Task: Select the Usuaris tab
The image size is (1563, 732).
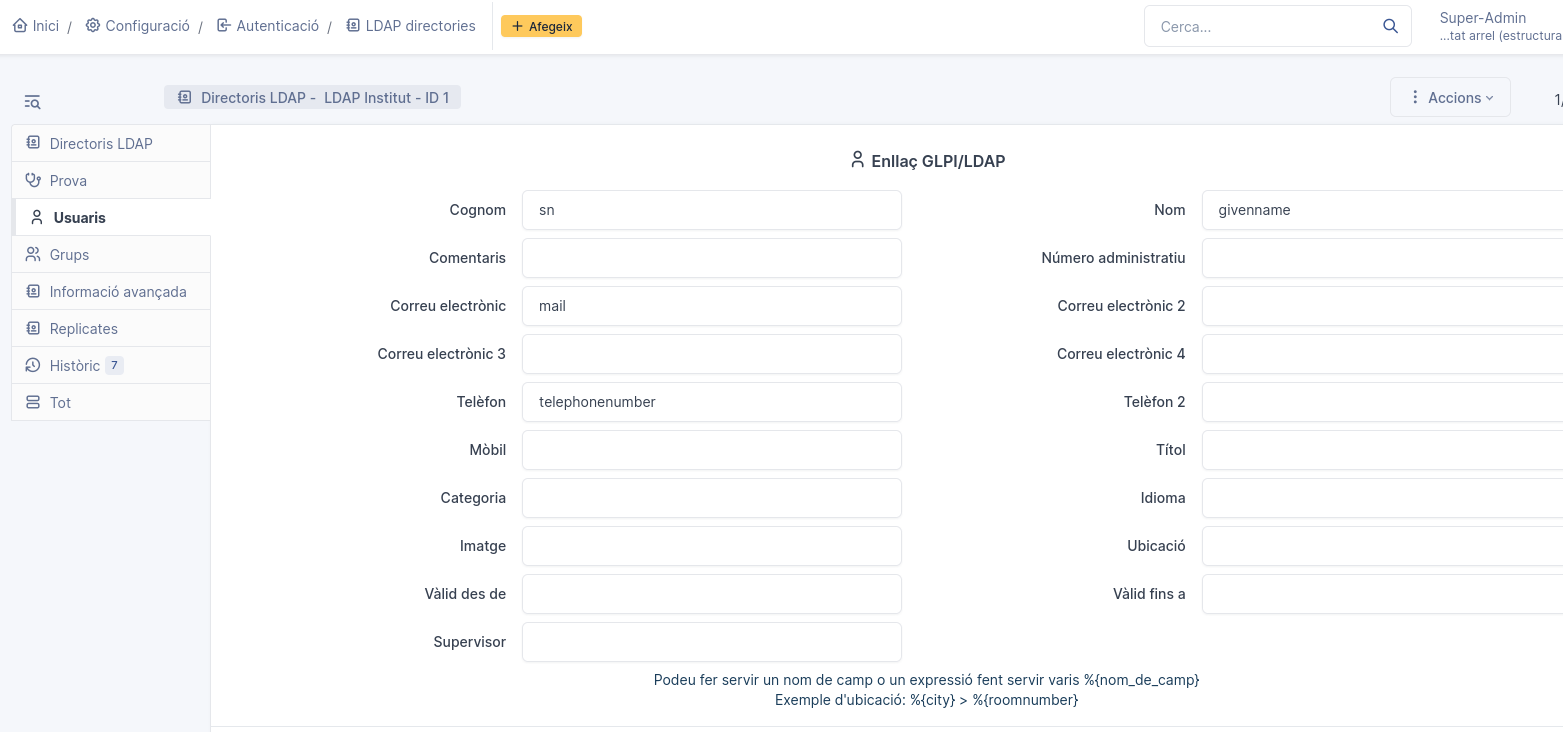Action: pyautogui.click(x=111, y=217)
